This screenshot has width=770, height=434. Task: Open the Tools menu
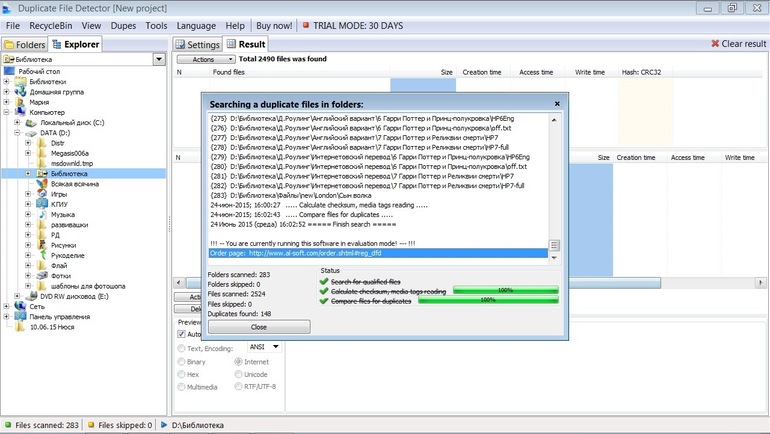(156, 26)
